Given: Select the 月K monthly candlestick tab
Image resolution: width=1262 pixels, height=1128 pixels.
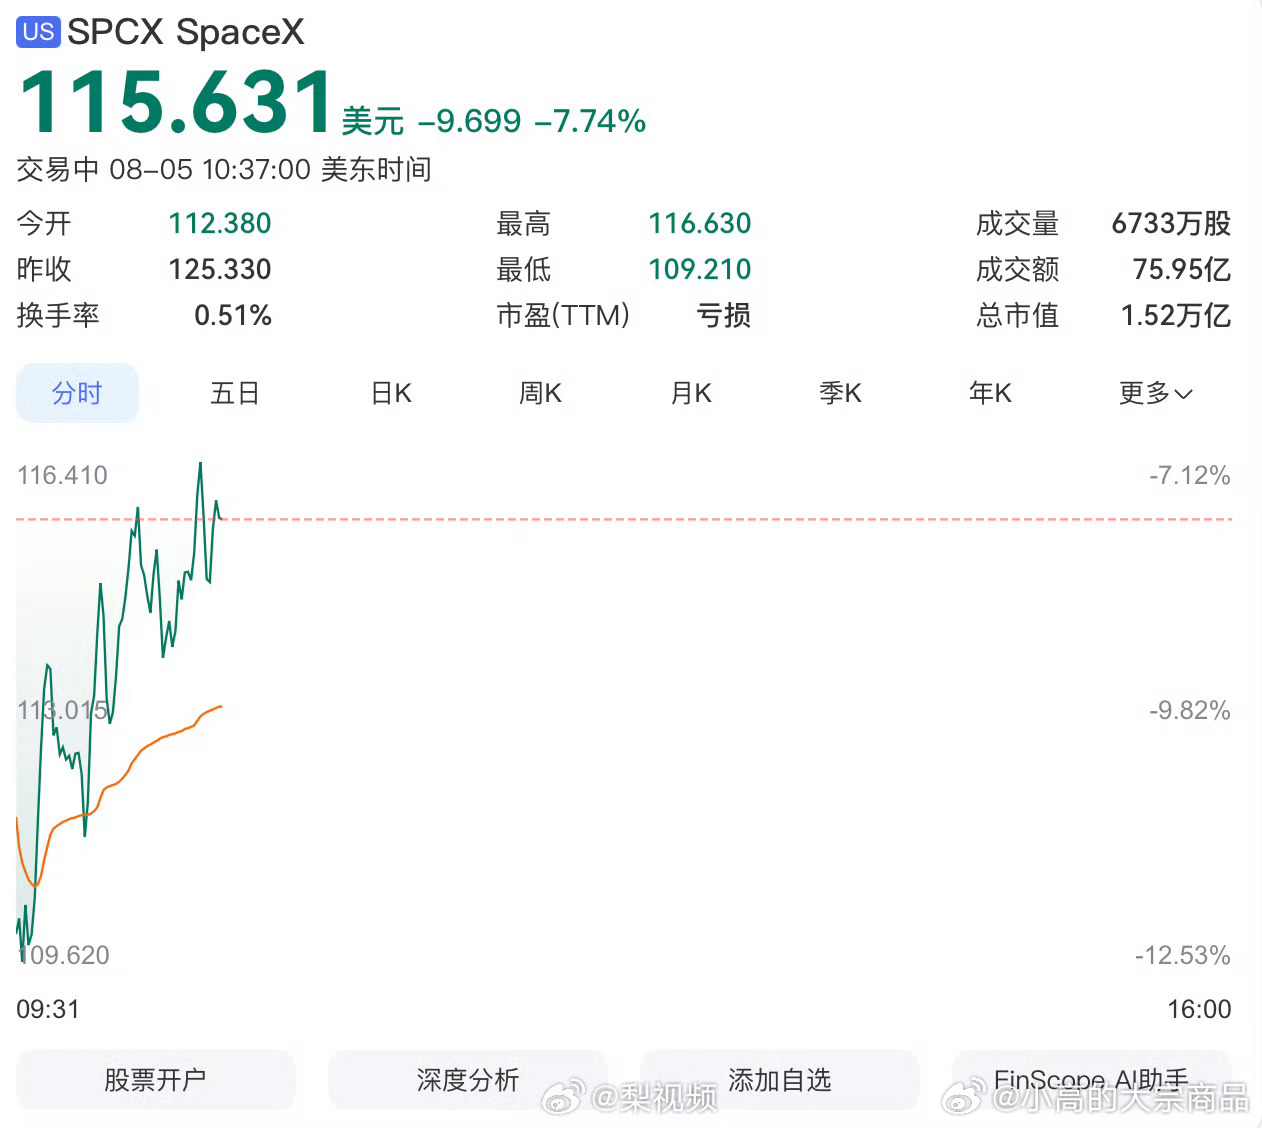Looking at the screenshot, I should pos(691,393).
